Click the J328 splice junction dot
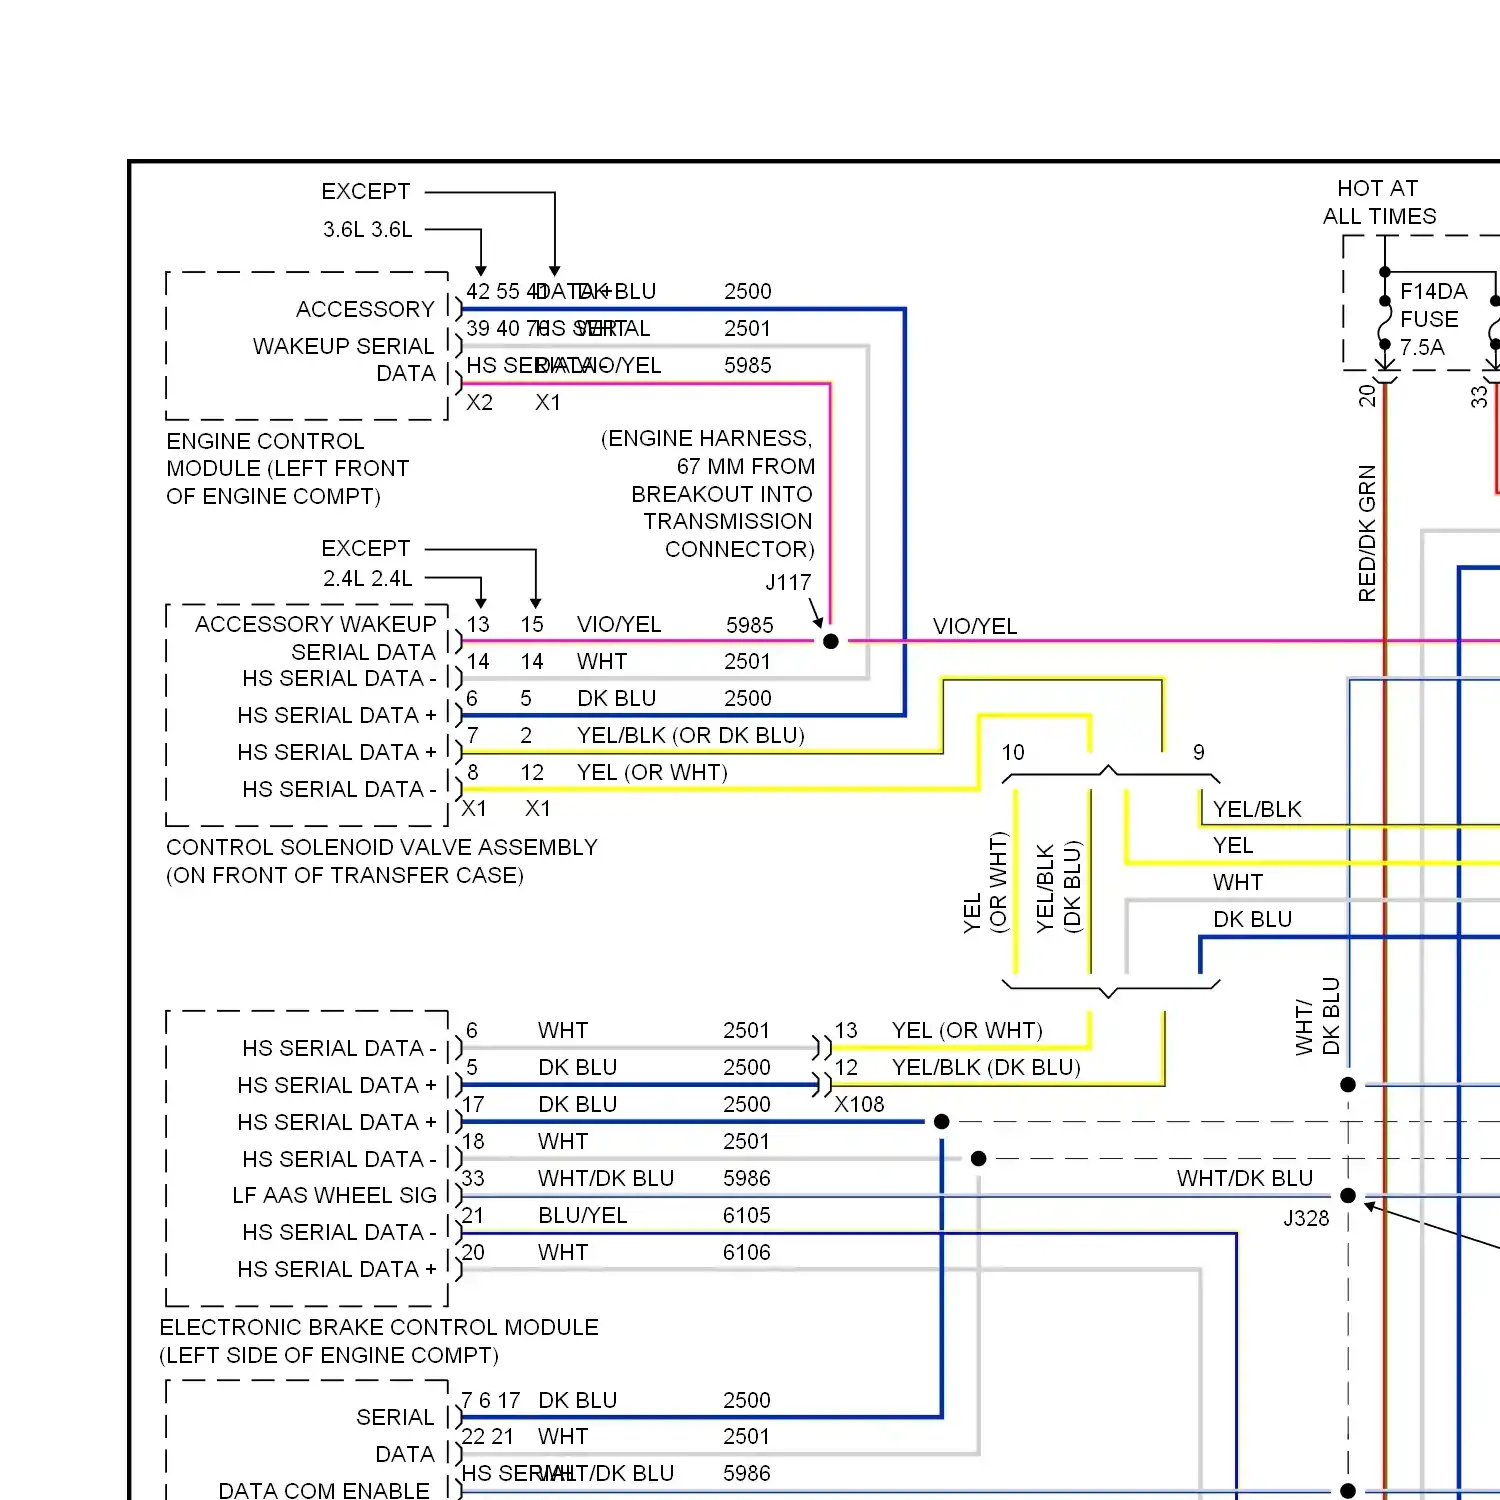 point(1348,1195)
